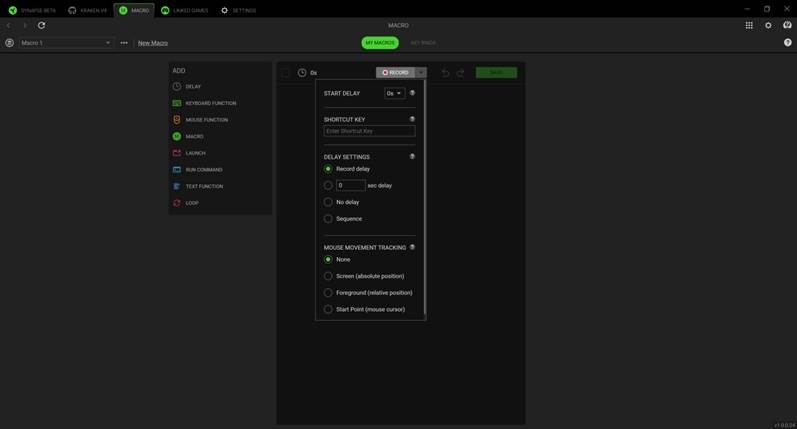Viewport: 797px width, 429px height.
Task: Select Screen (absolute position) radio button
Action: click(x=328, y=276)
